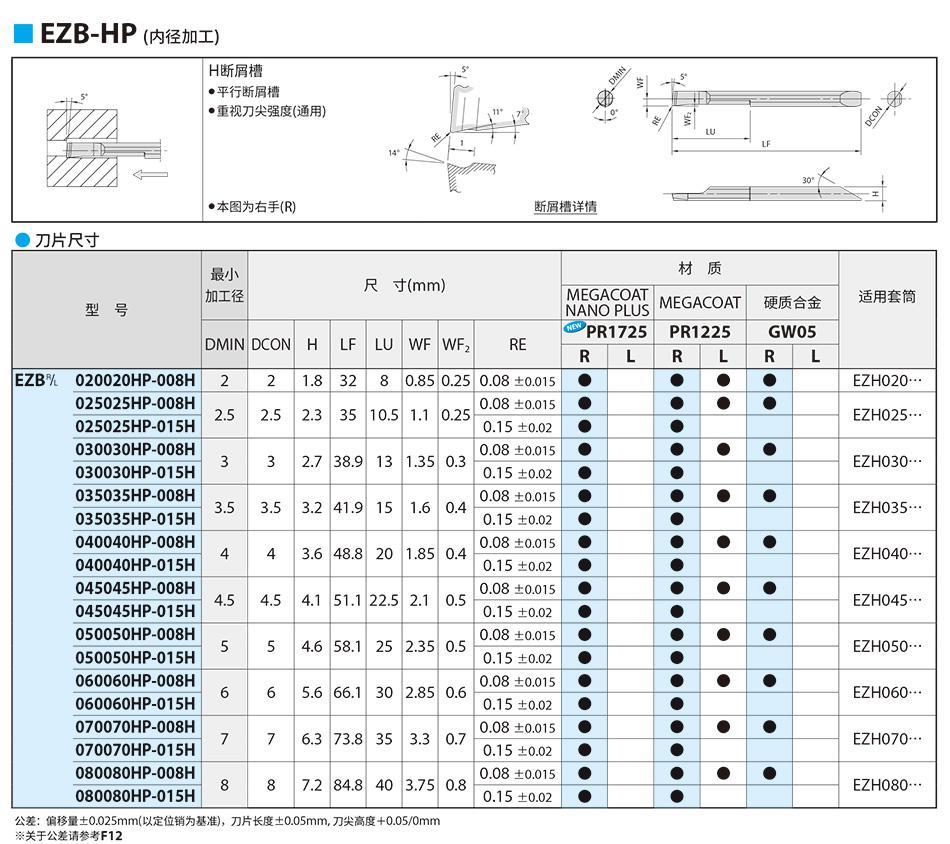The width and height of the screenshot is (950, 844).
Task: Click the 断屑槽详情 caption
Action: coord(565,207)
